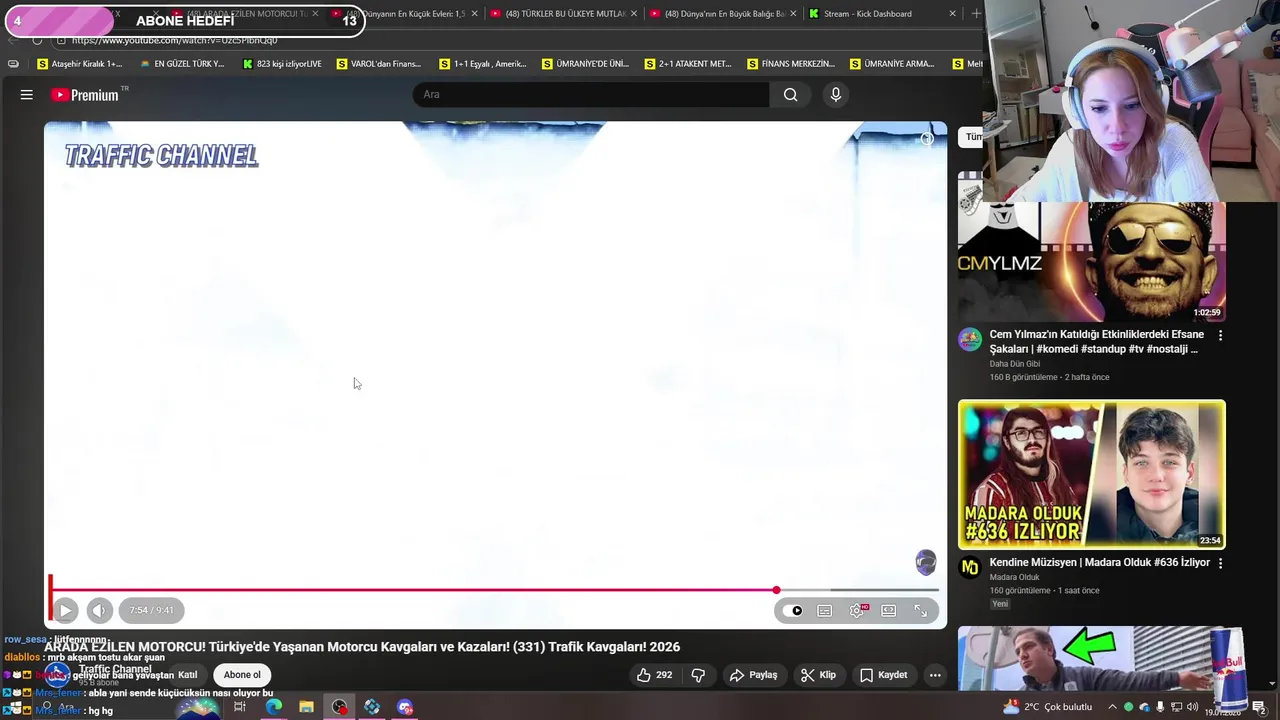Open 1+1 Eşyalı, Americ... bookmark
The width and height of the screenshot is (1280, 720).
tap(482, 64)
